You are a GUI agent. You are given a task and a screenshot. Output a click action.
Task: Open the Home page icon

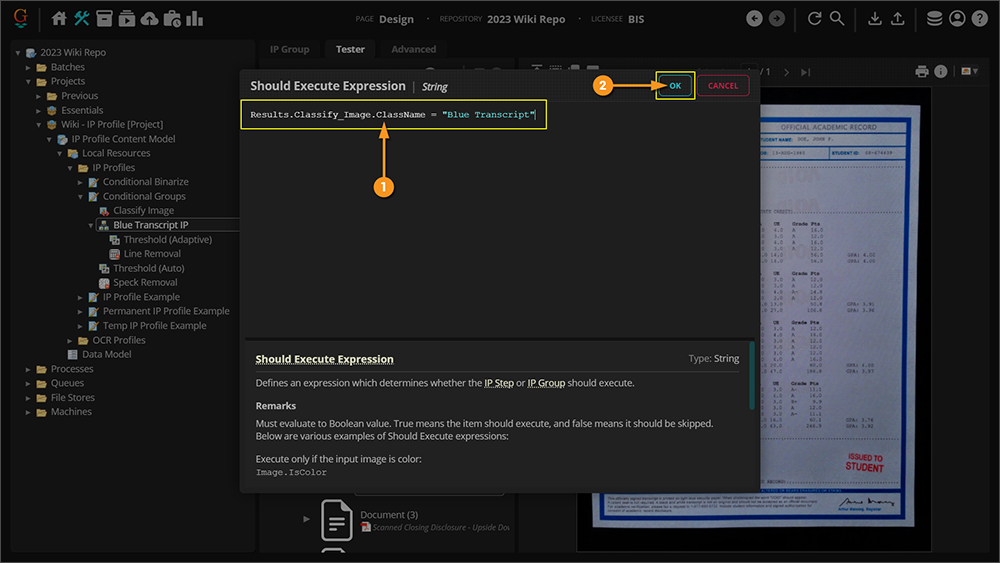coord(59,18)
